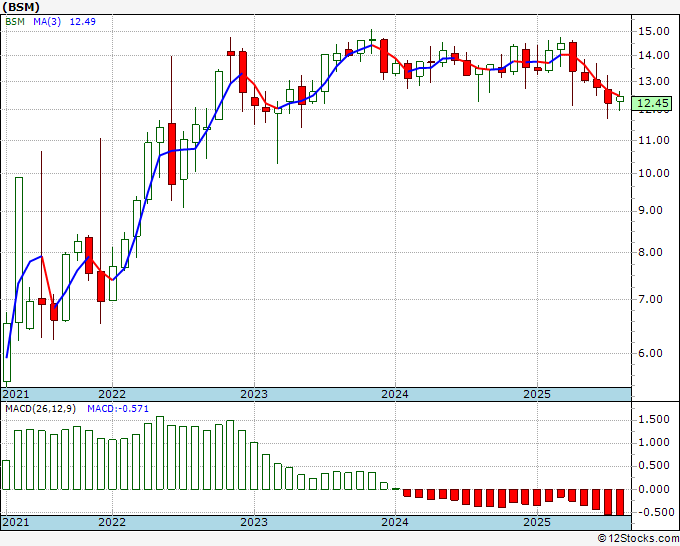680x546 pixels.
Task: Click 2022 on the MACD panel timeline
Action: pos(112,522)
